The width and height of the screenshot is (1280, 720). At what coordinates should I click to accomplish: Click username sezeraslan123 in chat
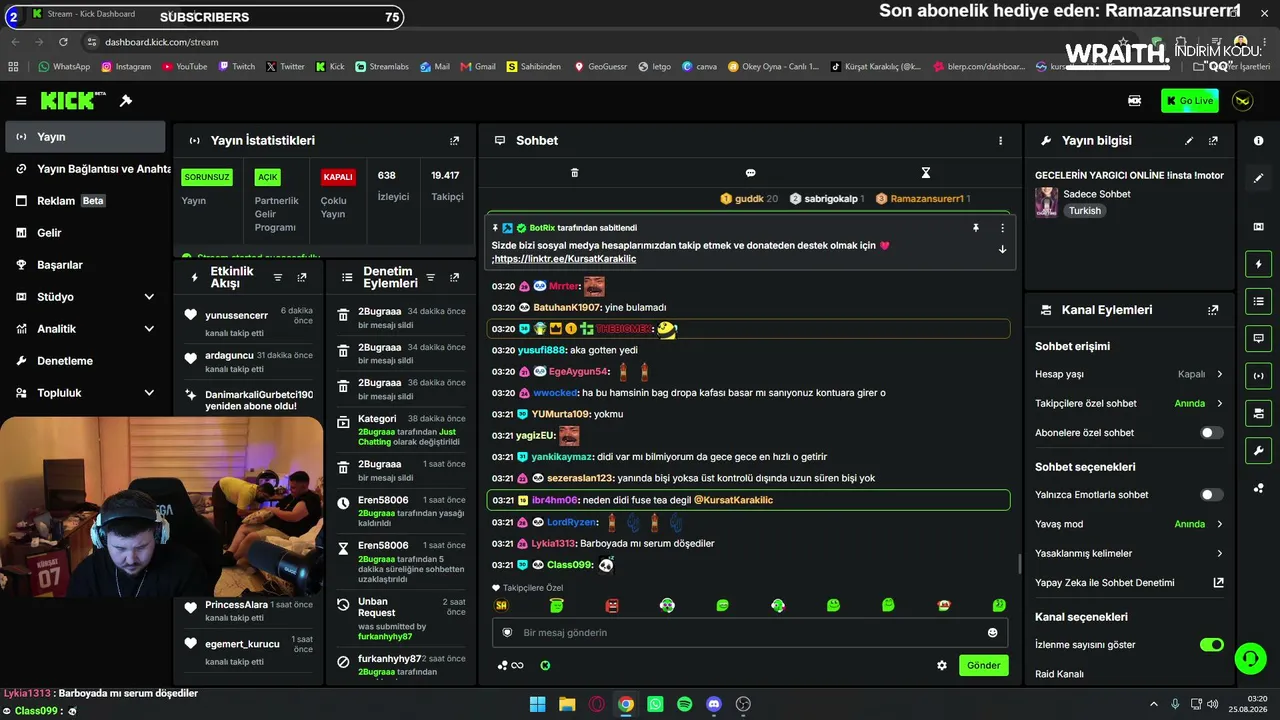click(580, 479)
